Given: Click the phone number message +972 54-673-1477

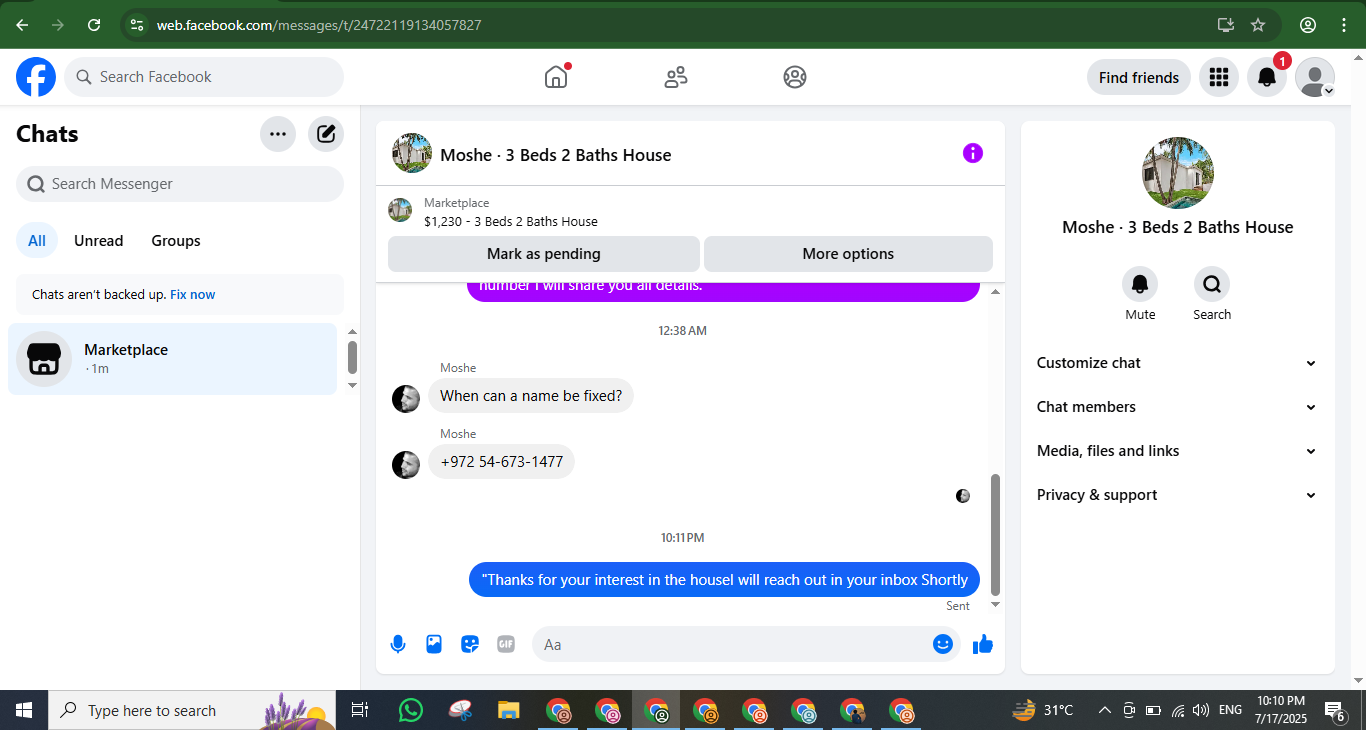Looking at the screenshot, I should 501,462.
